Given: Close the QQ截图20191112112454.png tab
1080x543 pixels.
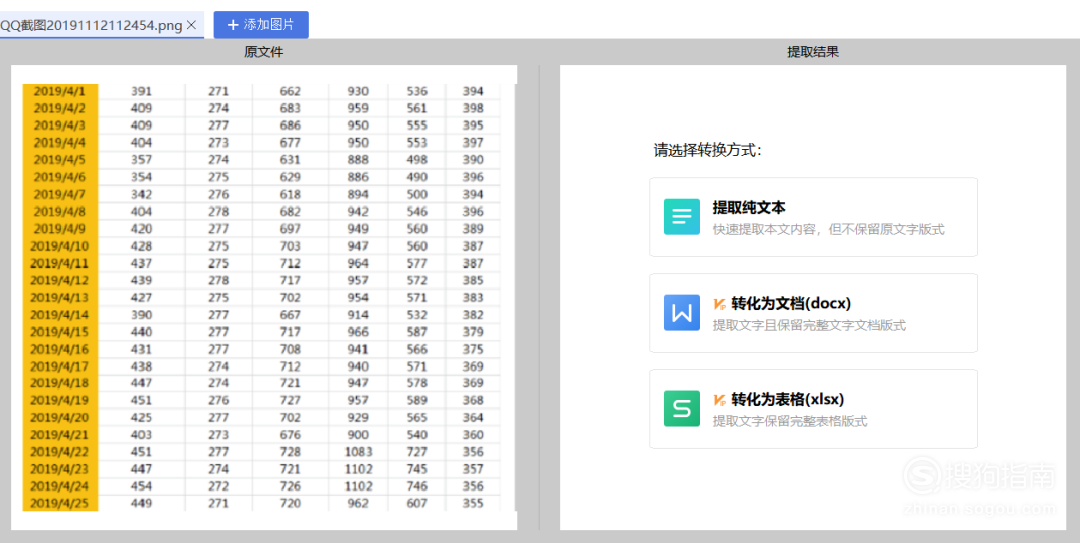Looking at the screenshot, I should [191, 25].
